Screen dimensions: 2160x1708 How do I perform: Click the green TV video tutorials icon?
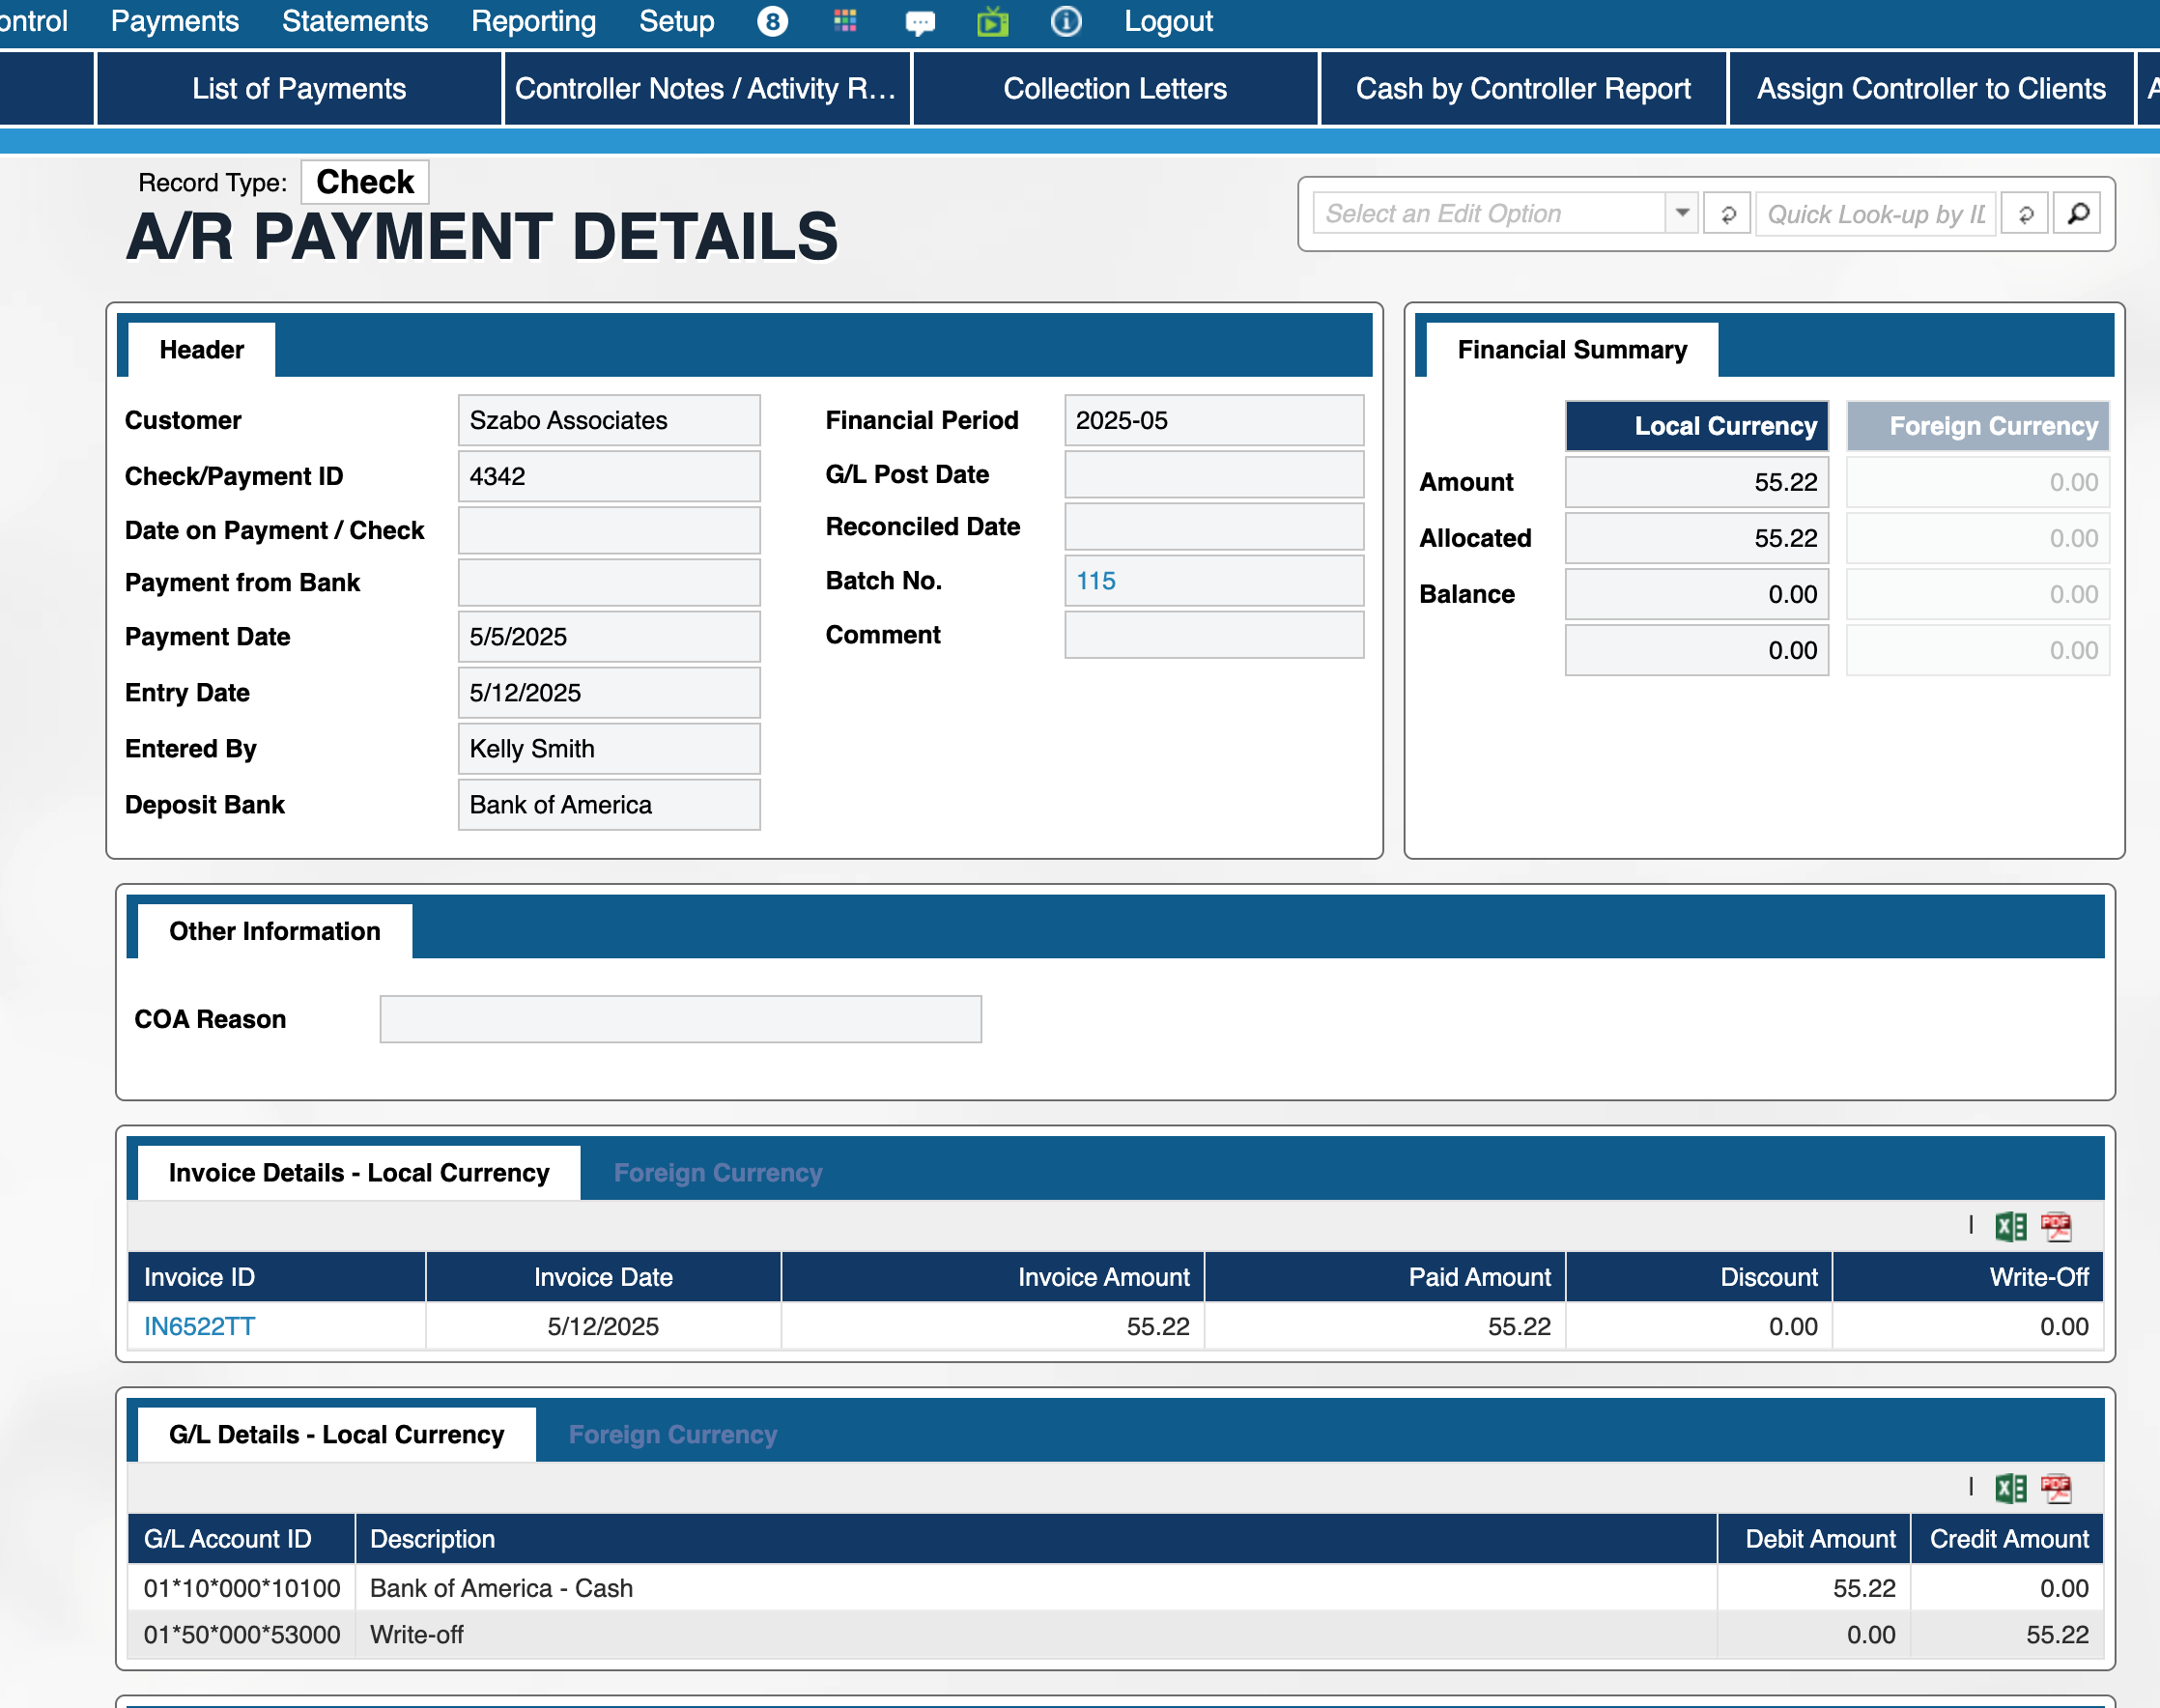(992, 21)
